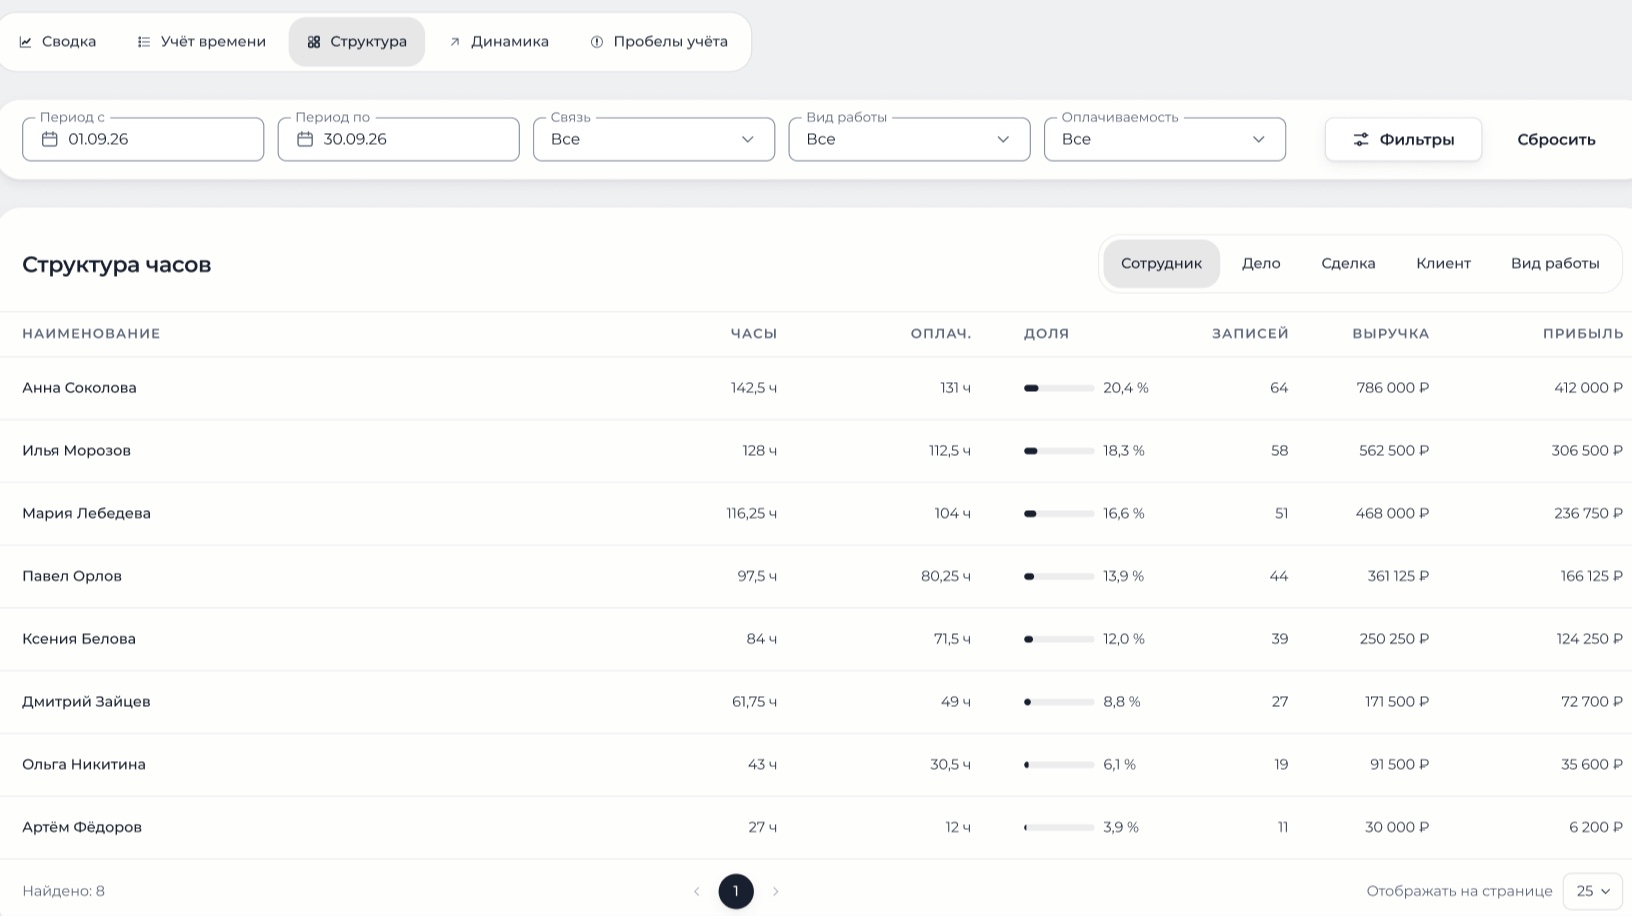Image resolution: width=1632 pixels, height=916 pixels.
Task: Click the ДОЛЯ column header
Action: point(1046,334)
